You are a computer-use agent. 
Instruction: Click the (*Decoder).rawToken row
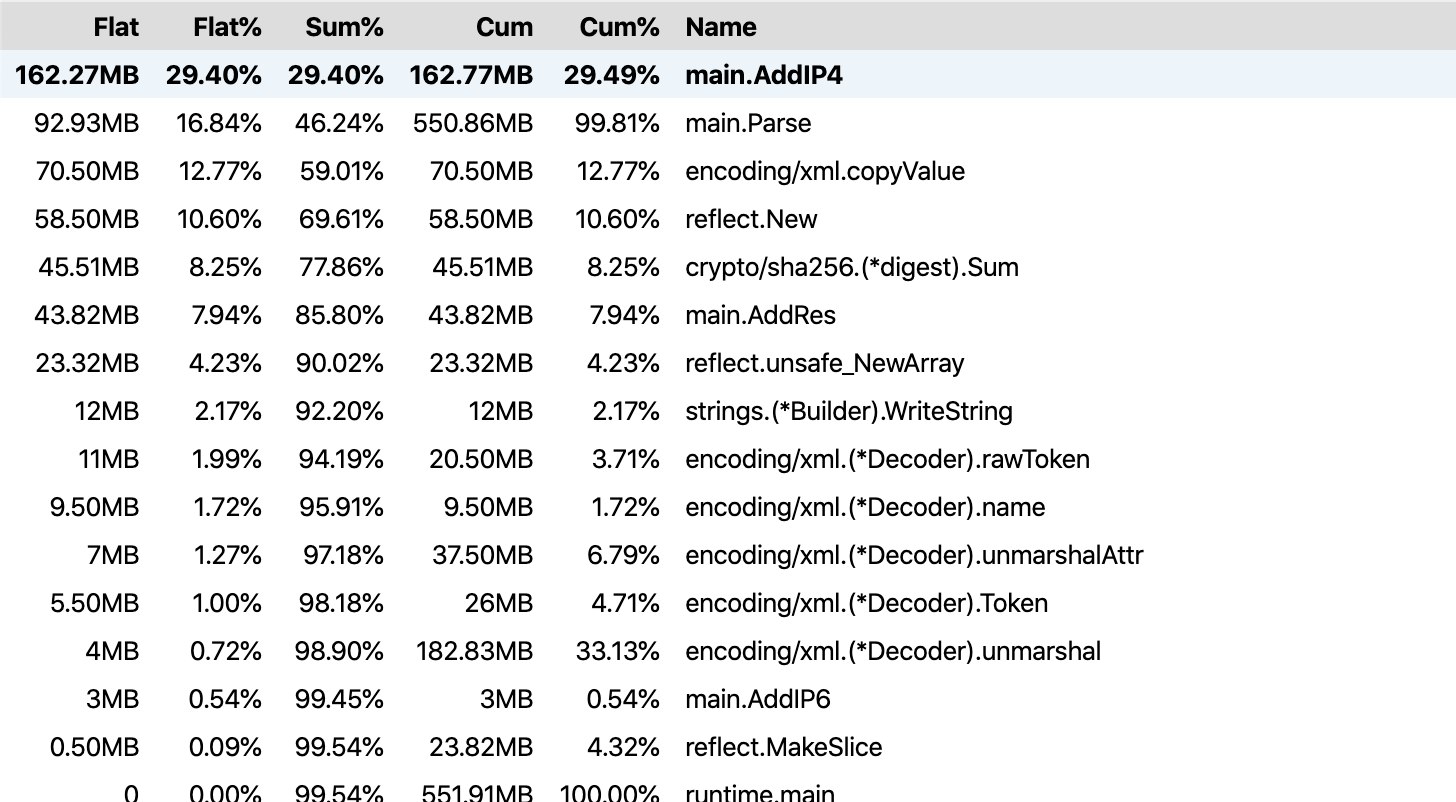click(x=728, y=459)
